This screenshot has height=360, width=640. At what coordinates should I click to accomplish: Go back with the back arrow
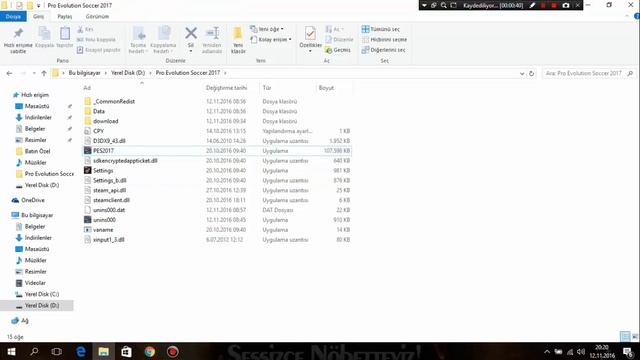coord(9,73)
